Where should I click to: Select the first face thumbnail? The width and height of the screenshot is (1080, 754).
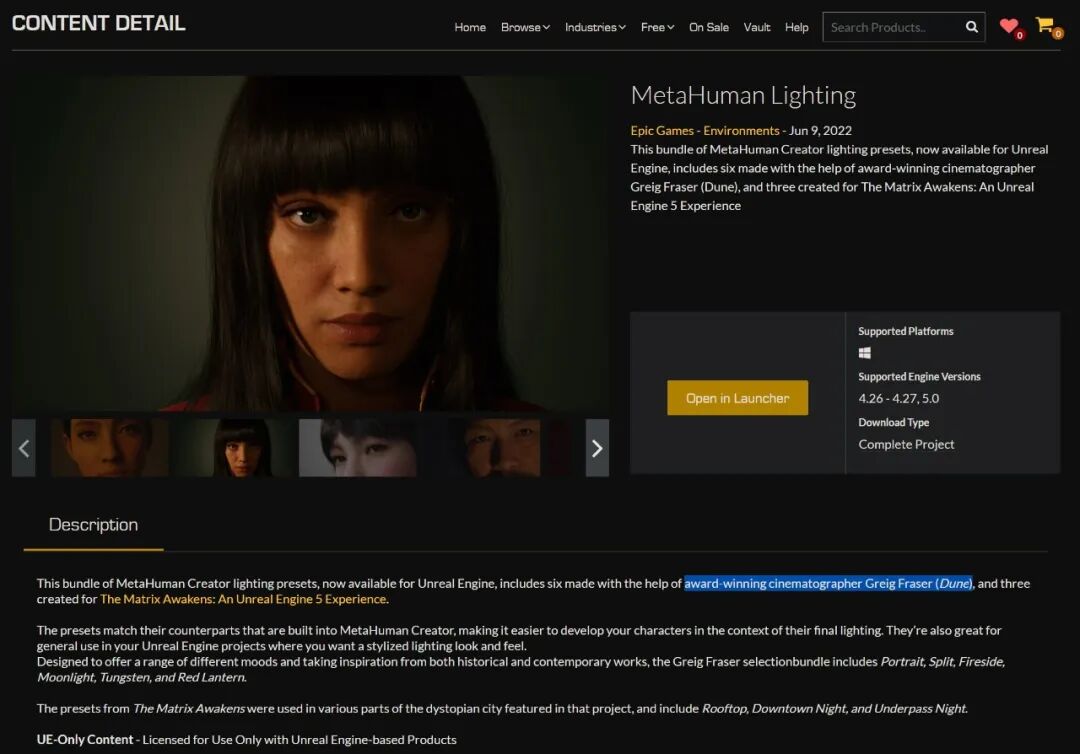[x=110, y=448]
